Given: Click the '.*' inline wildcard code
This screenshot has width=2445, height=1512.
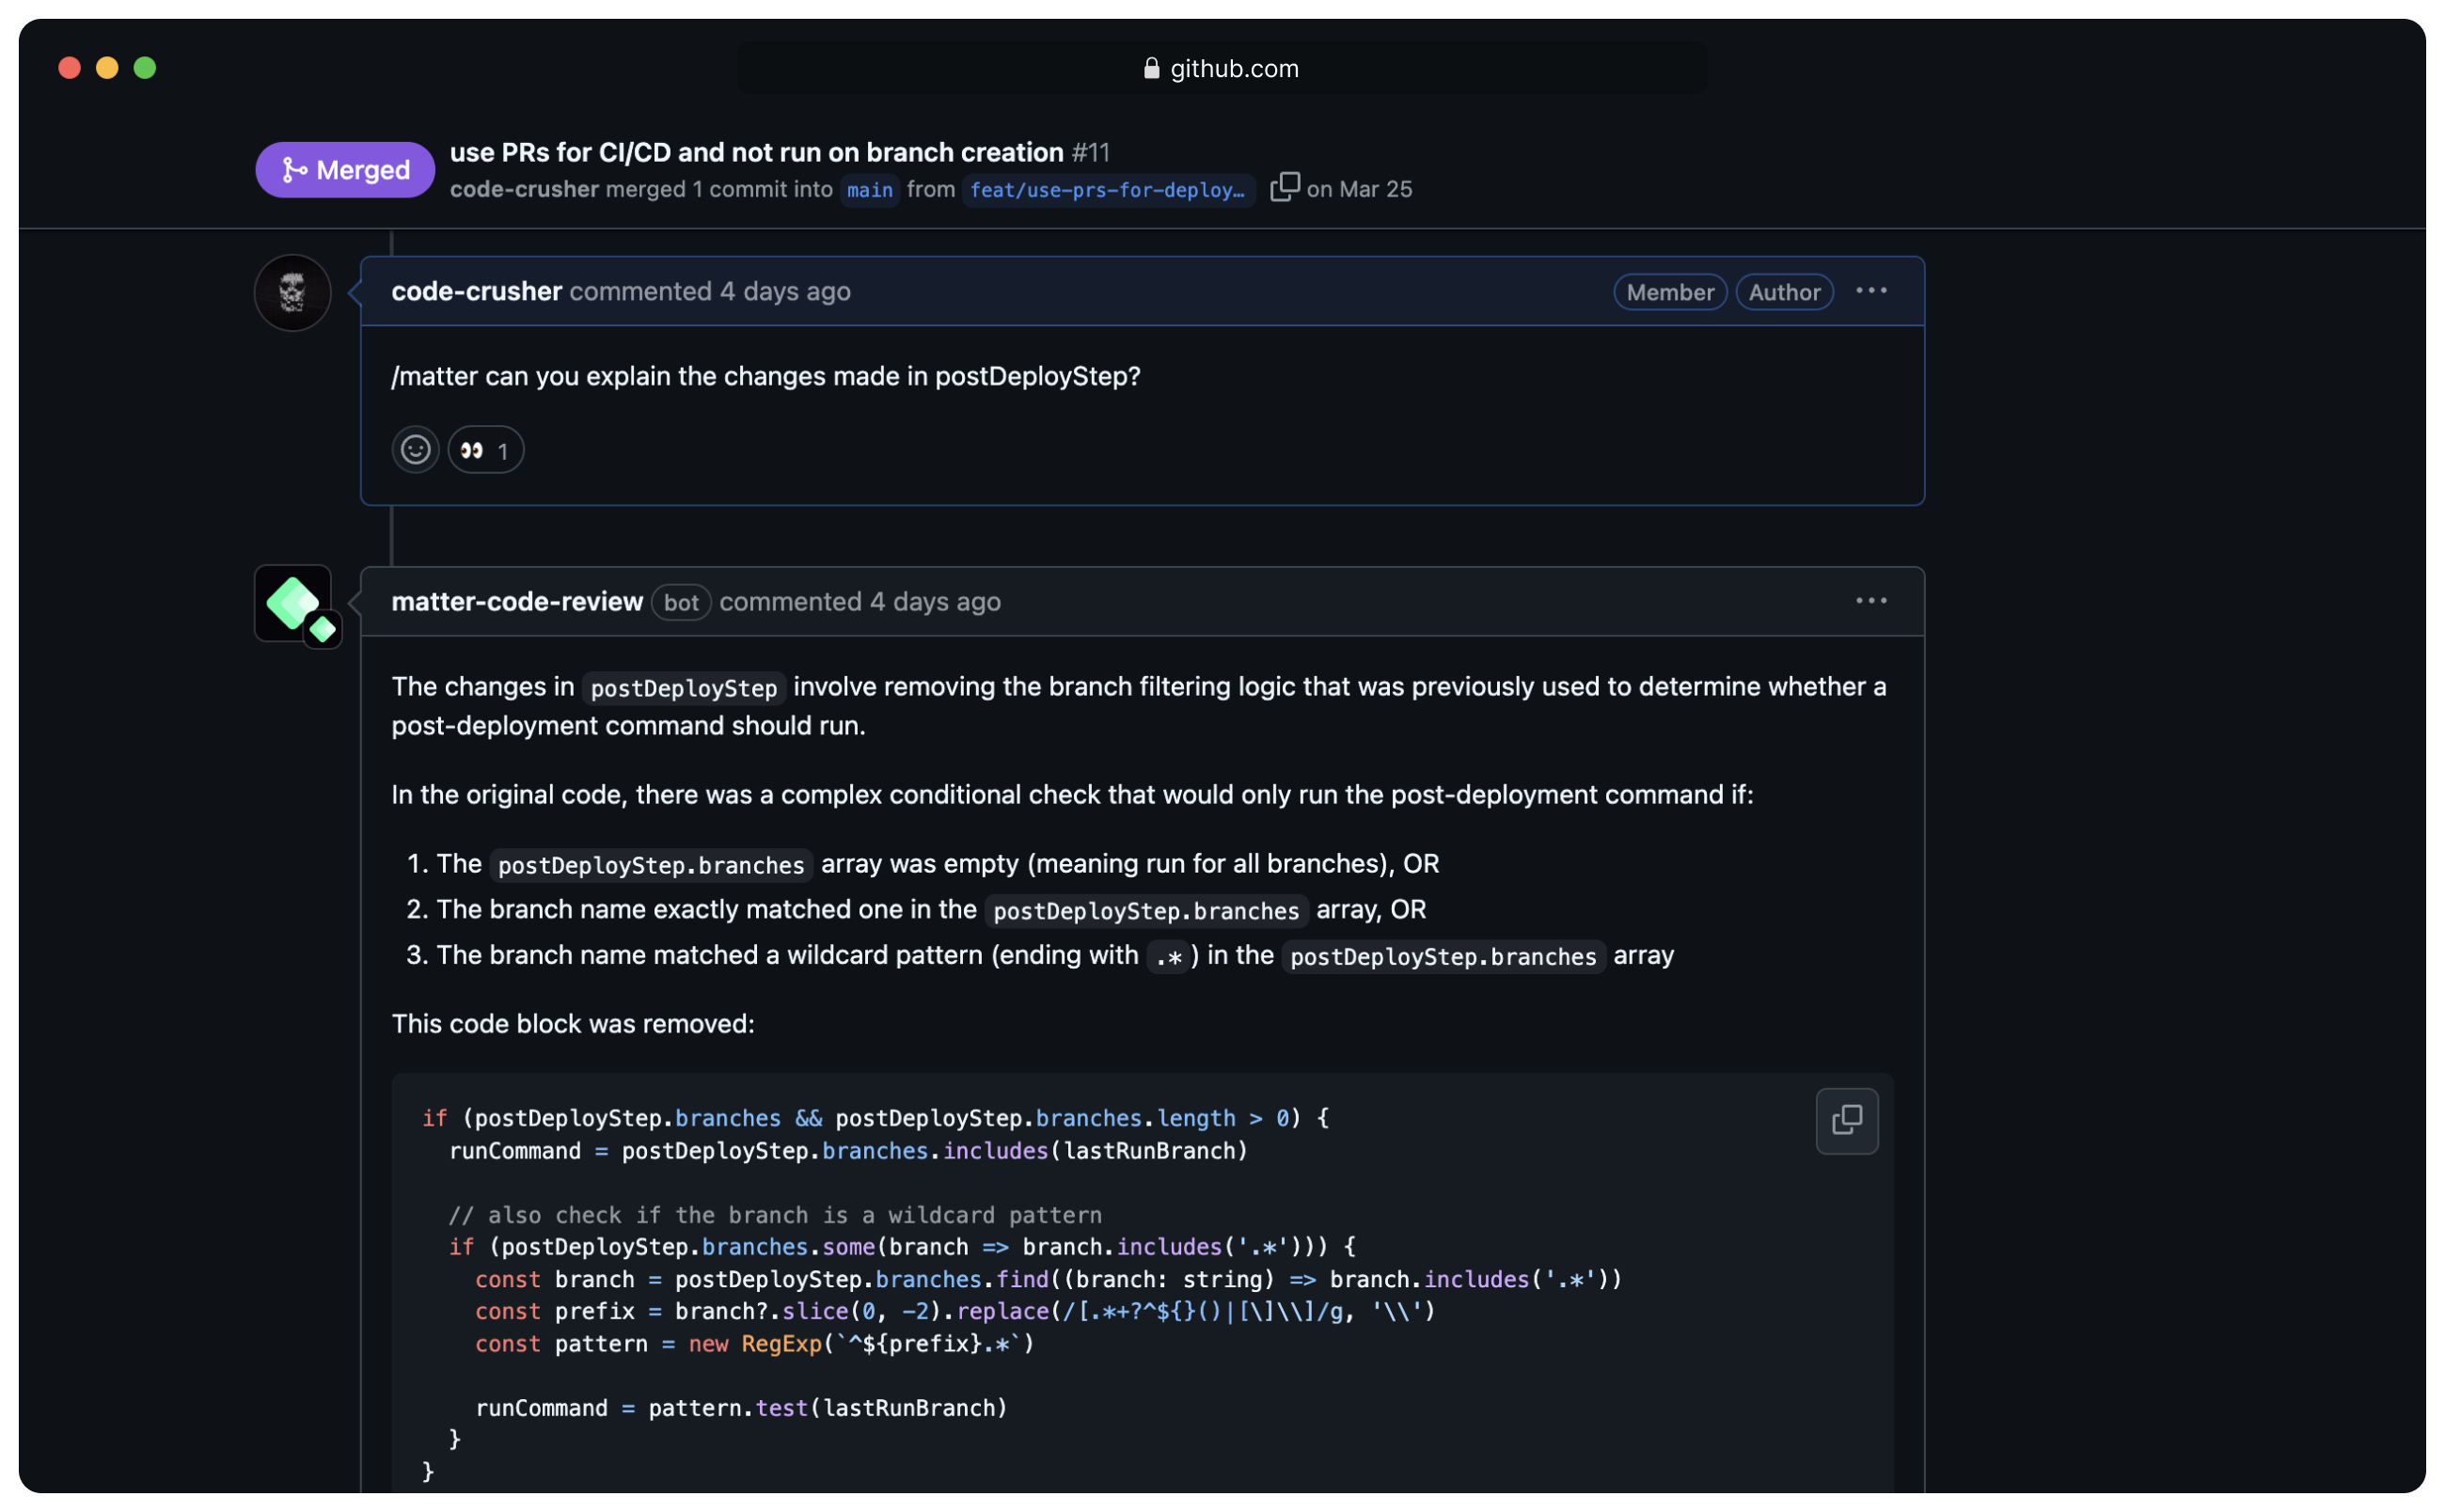Looking at the screenshot, I should click(x=1168, y=957).
